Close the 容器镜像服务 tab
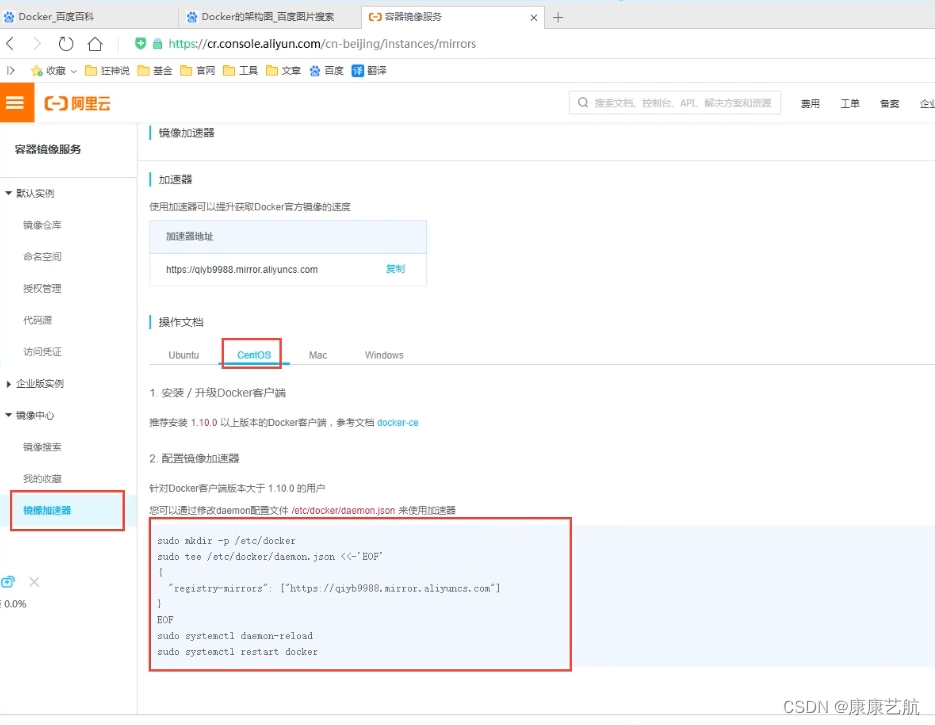The height and width of the screenshot is (725, 935). click(x=534, y=18)
